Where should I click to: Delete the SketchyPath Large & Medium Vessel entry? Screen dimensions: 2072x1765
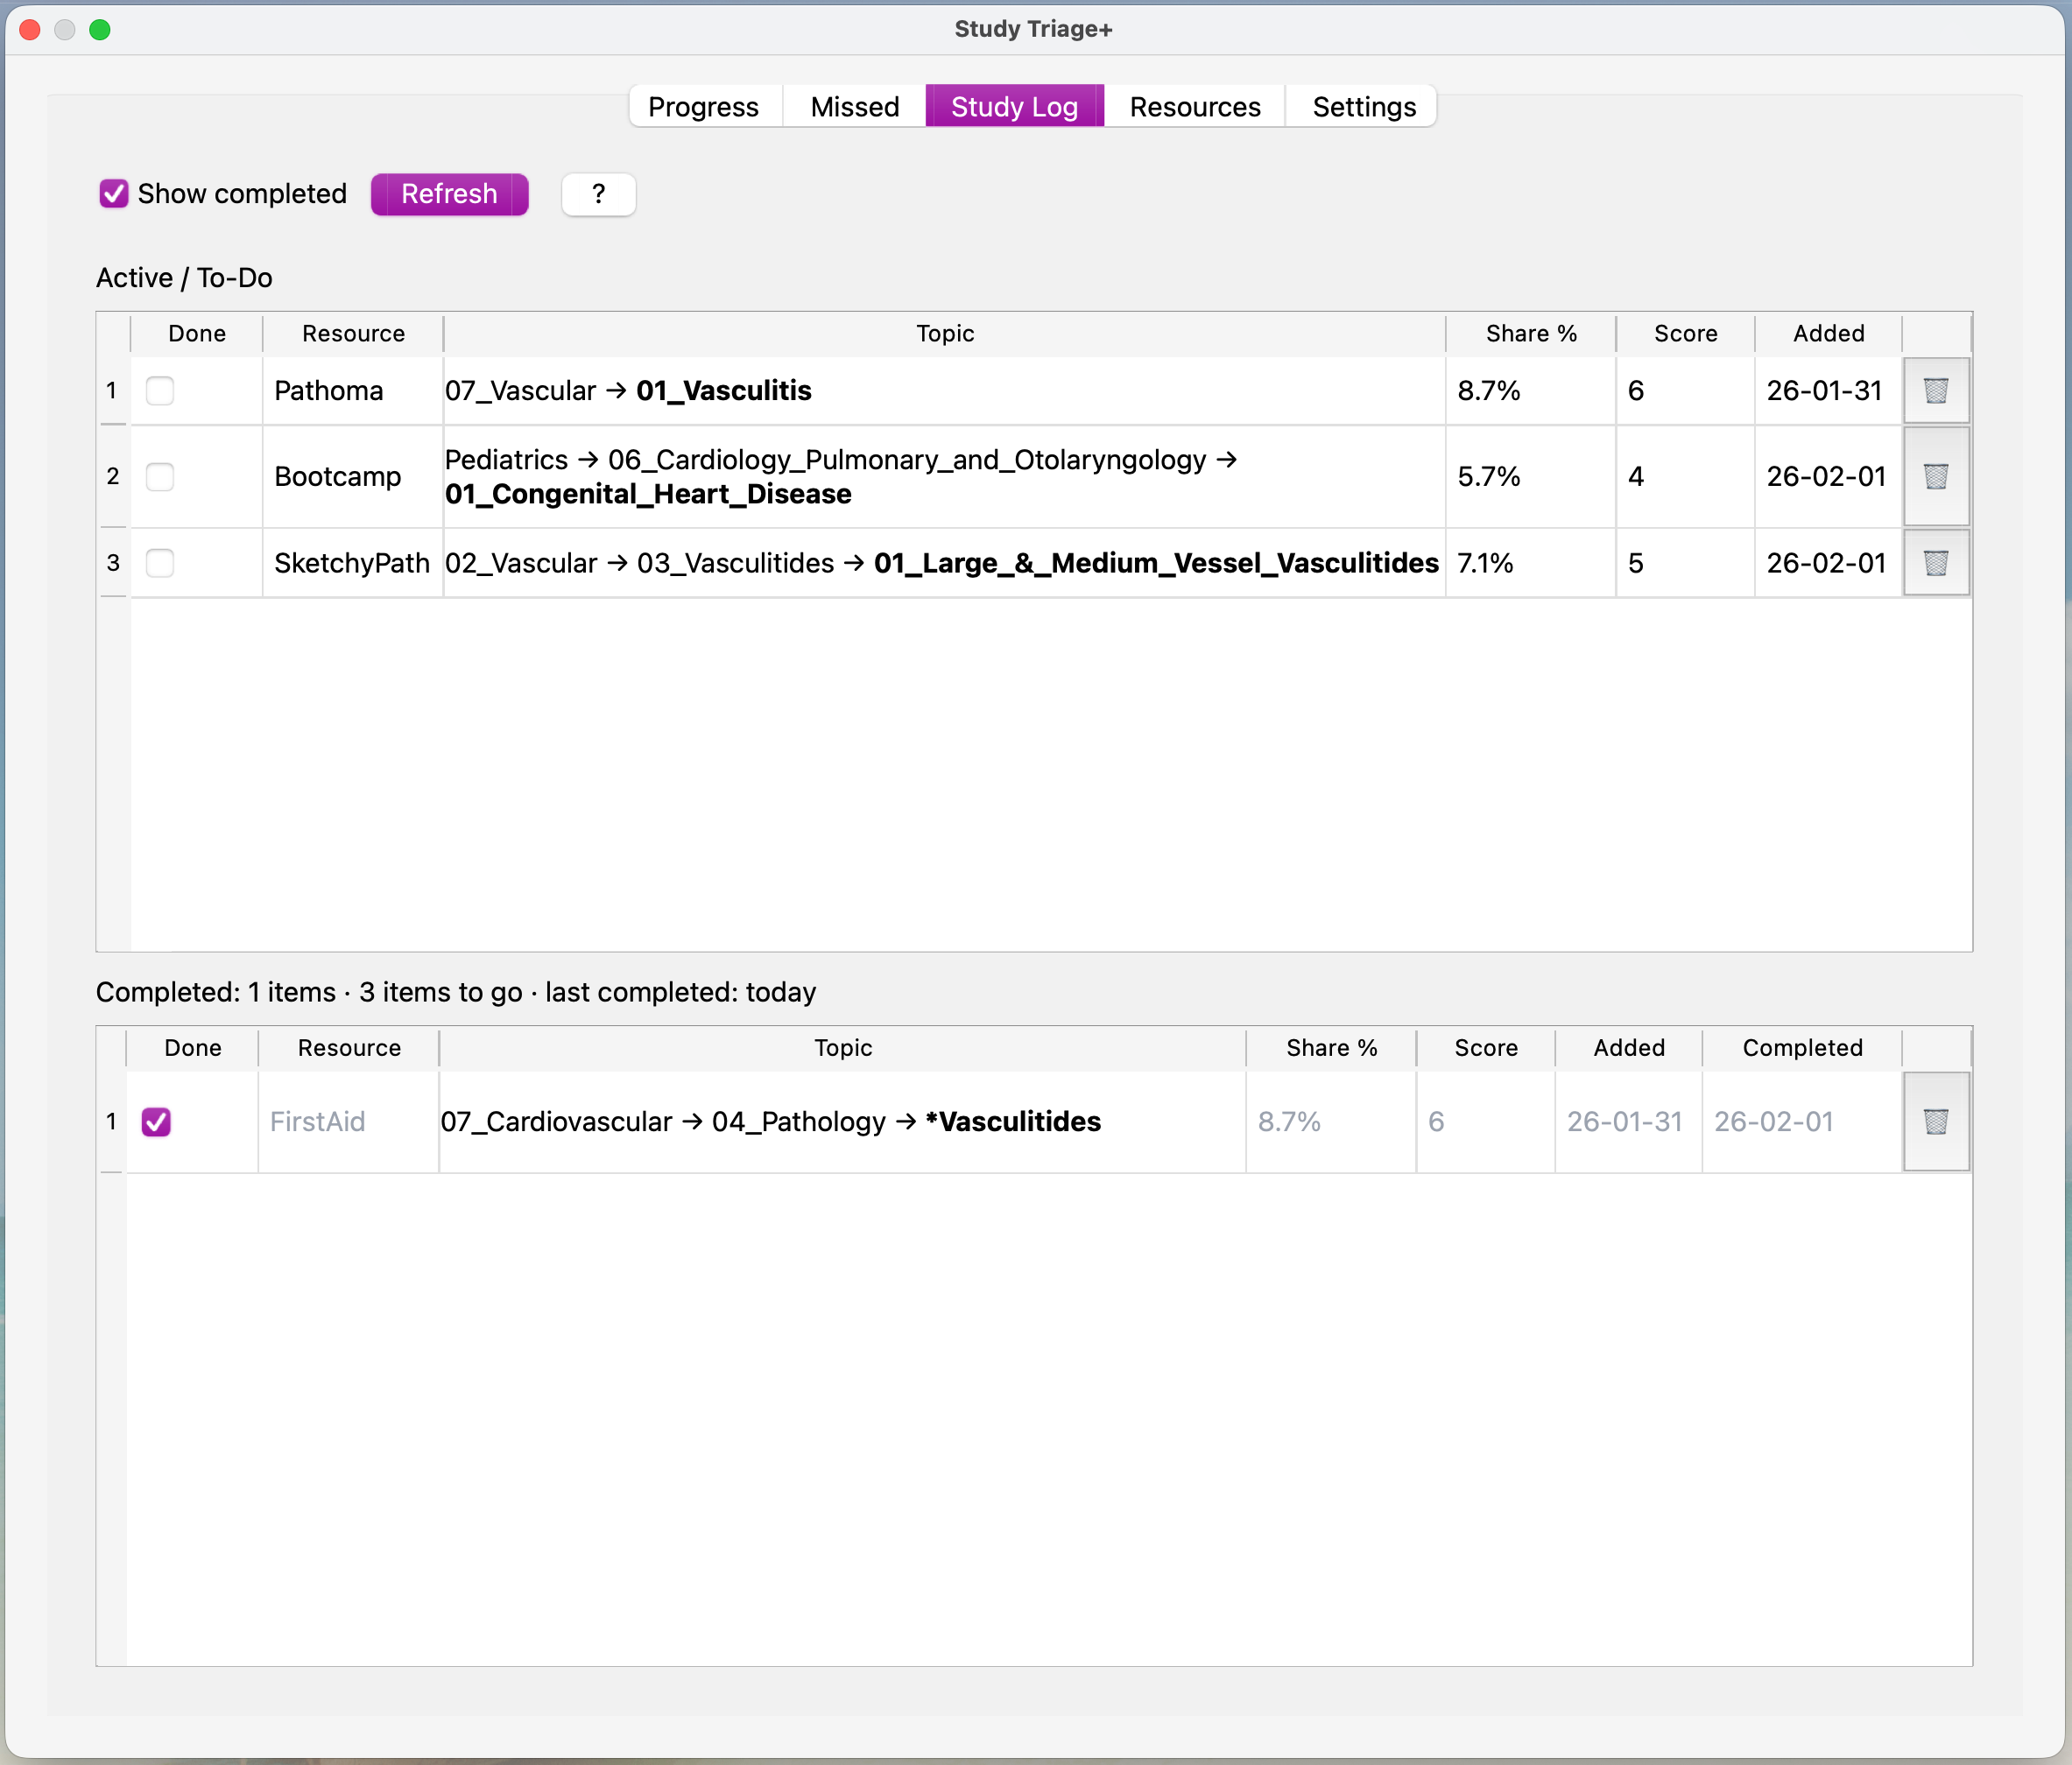[x=1936, y=563]
